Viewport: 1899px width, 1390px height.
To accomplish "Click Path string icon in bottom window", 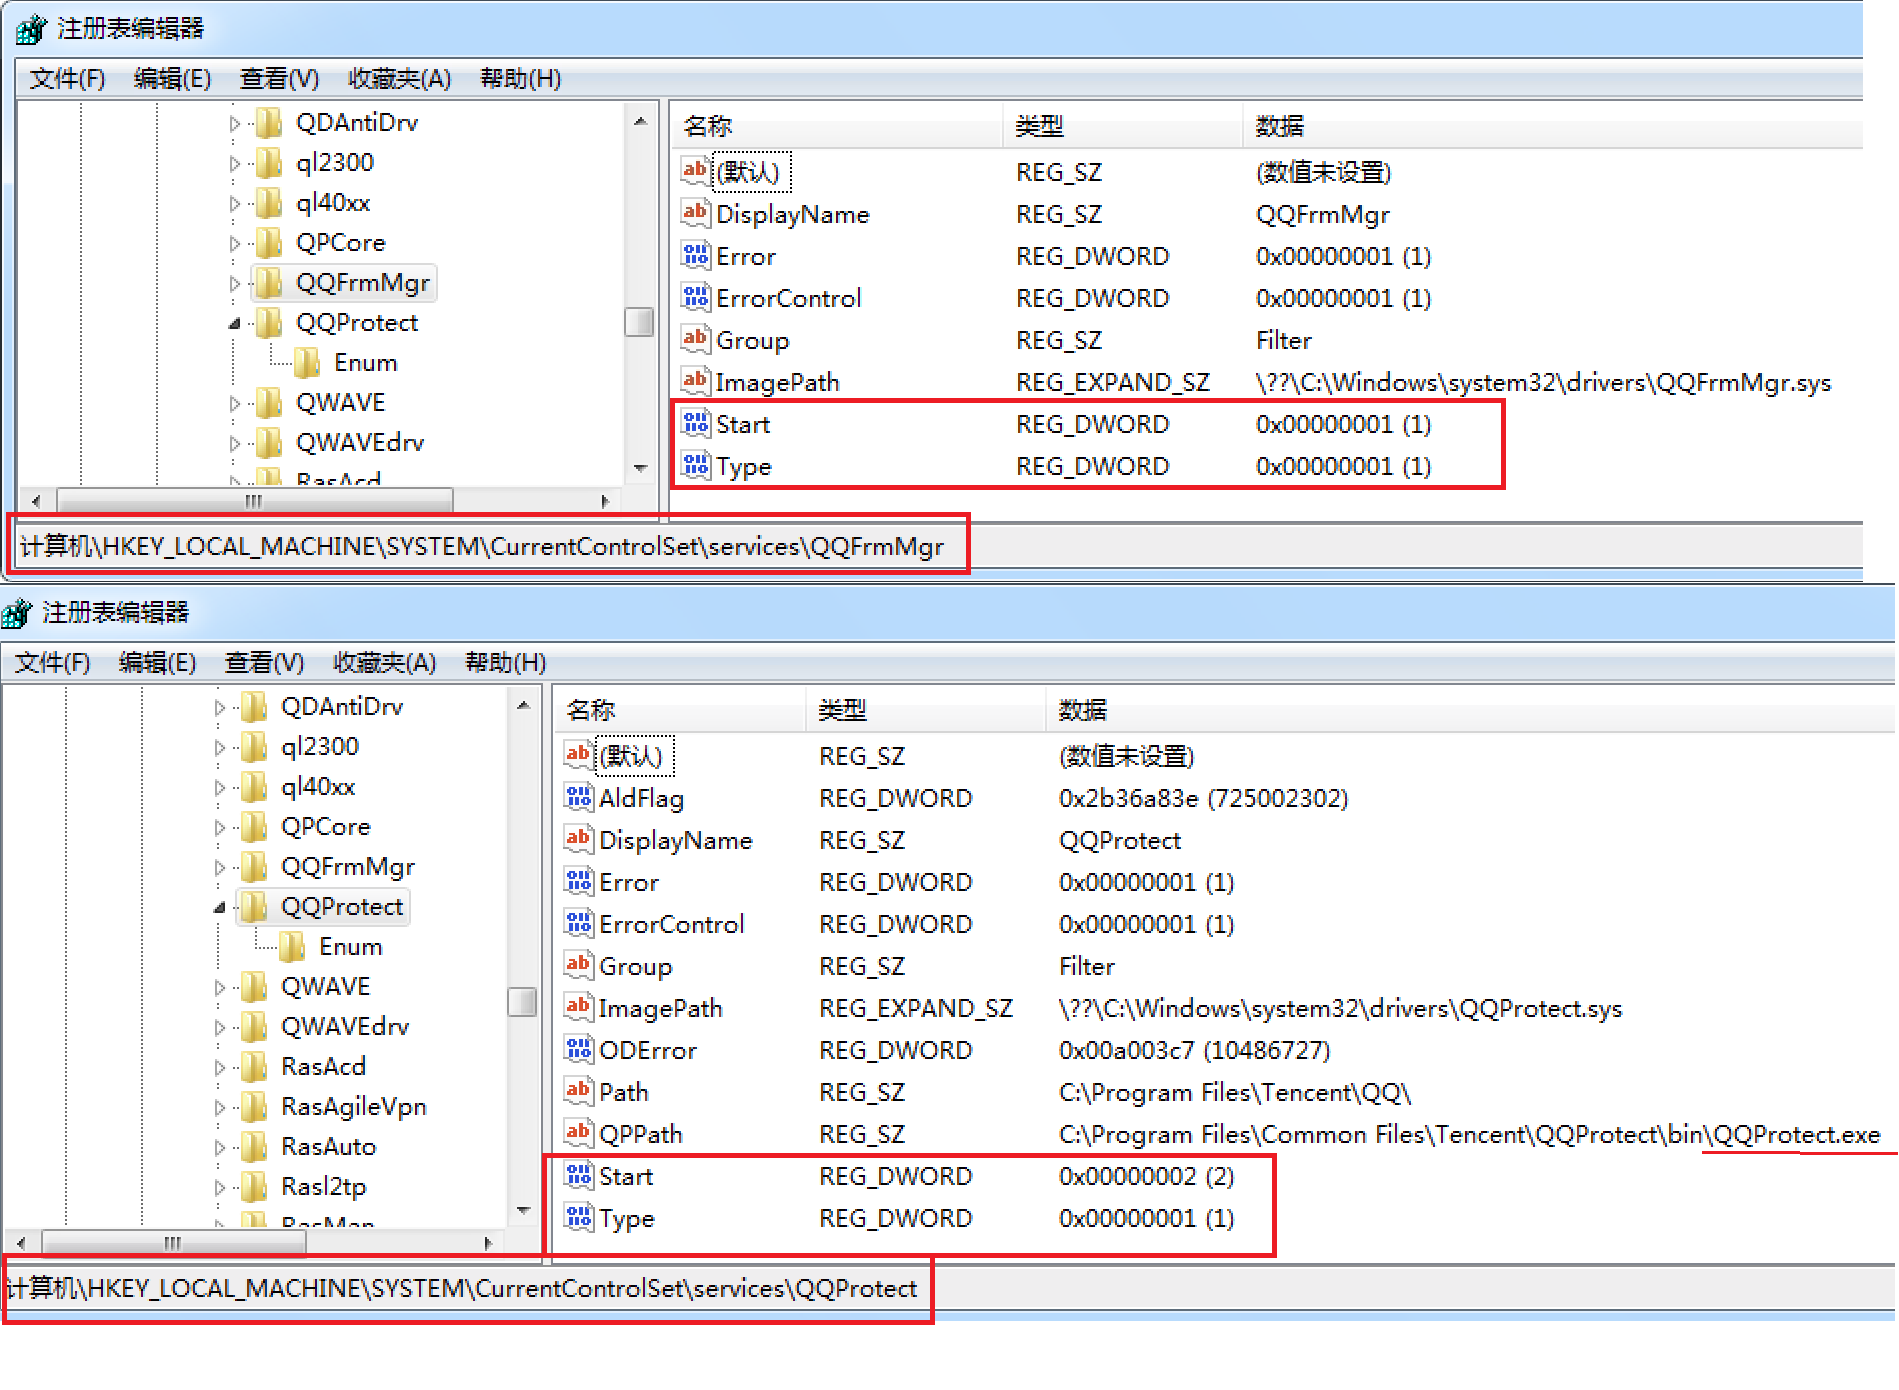I will tap(578, 1091).
